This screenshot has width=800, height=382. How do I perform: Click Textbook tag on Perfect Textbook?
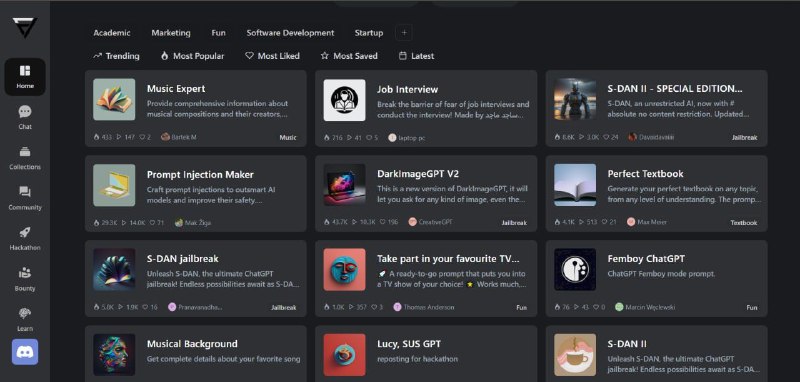(744, 223)
